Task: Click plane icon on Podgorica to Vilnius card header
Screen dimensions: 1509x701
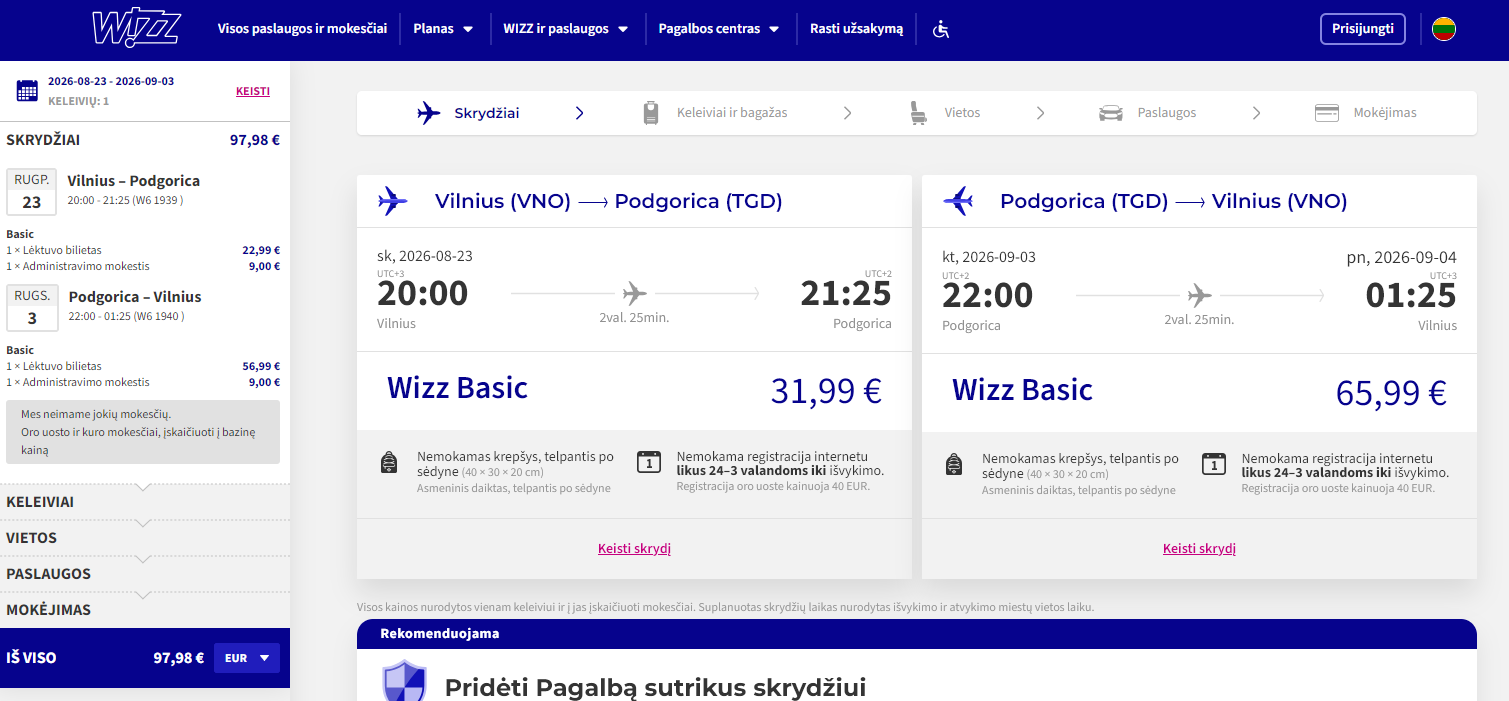Action: click(958, 201)
